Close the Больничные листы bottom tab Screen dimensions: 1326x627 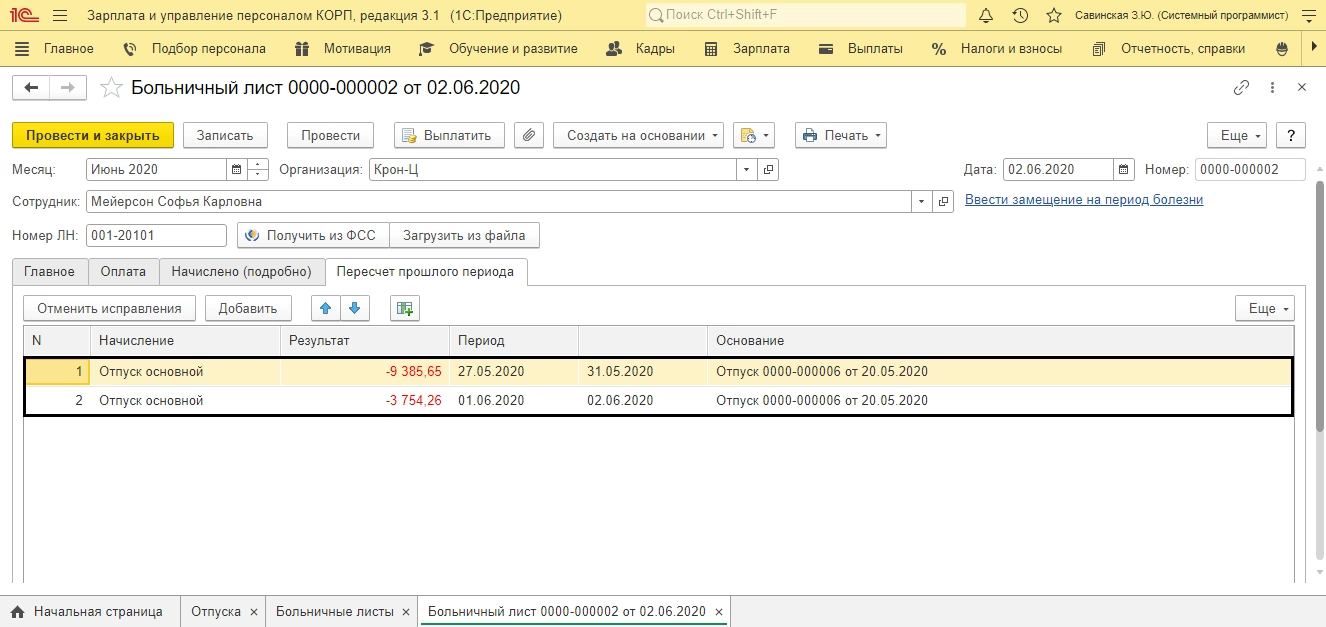click(x=405, y=611)
